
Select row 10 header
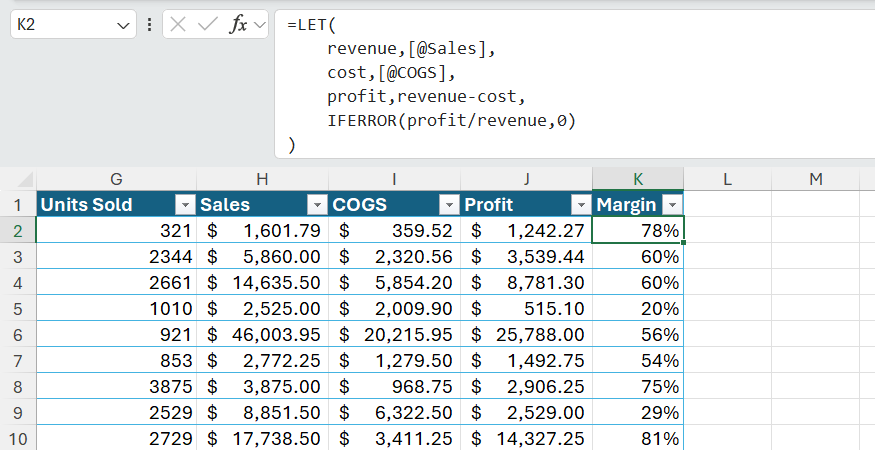pos(18,438)
